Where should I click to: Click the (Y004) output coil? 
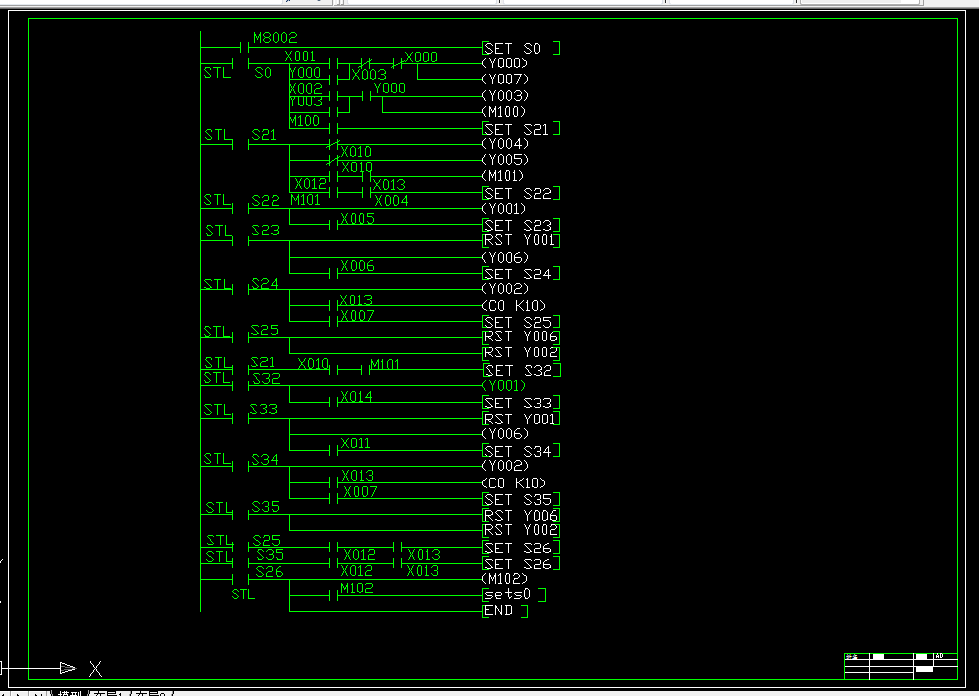[505, 144]
